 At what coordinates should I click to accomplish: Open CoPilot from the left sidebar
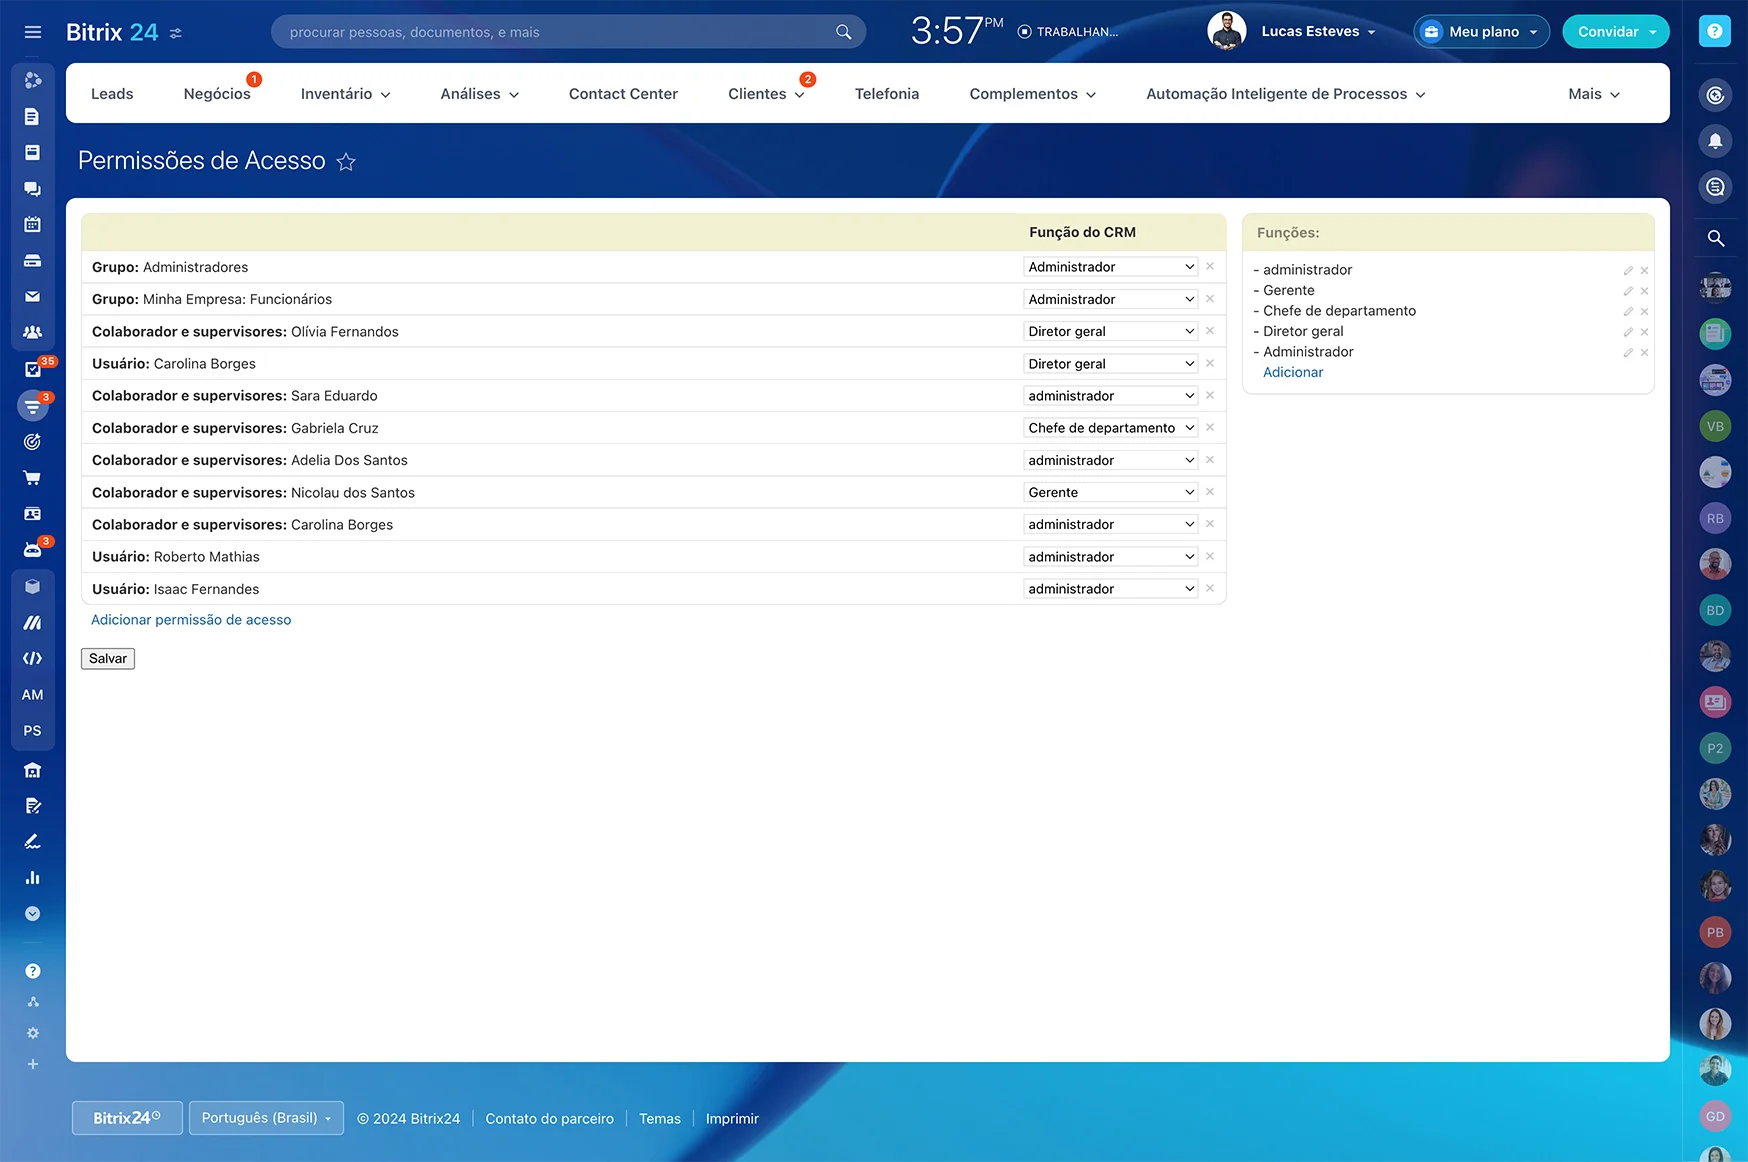coord(33,80)
